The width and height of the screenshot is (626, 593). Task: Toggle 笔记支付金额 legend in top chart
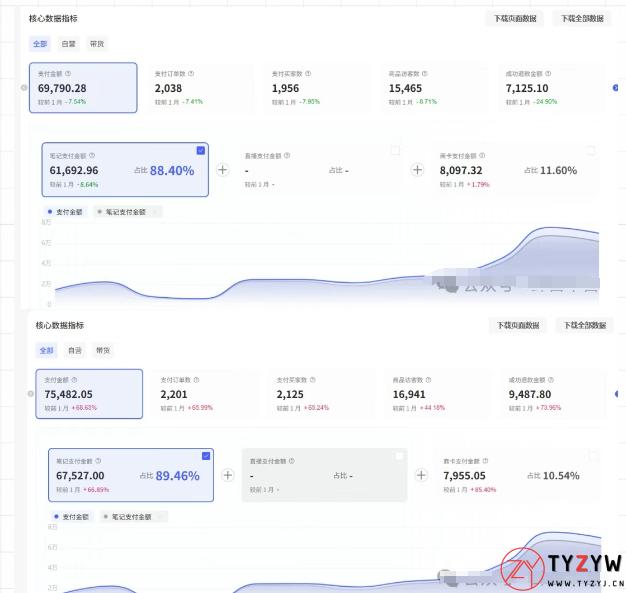125,212
